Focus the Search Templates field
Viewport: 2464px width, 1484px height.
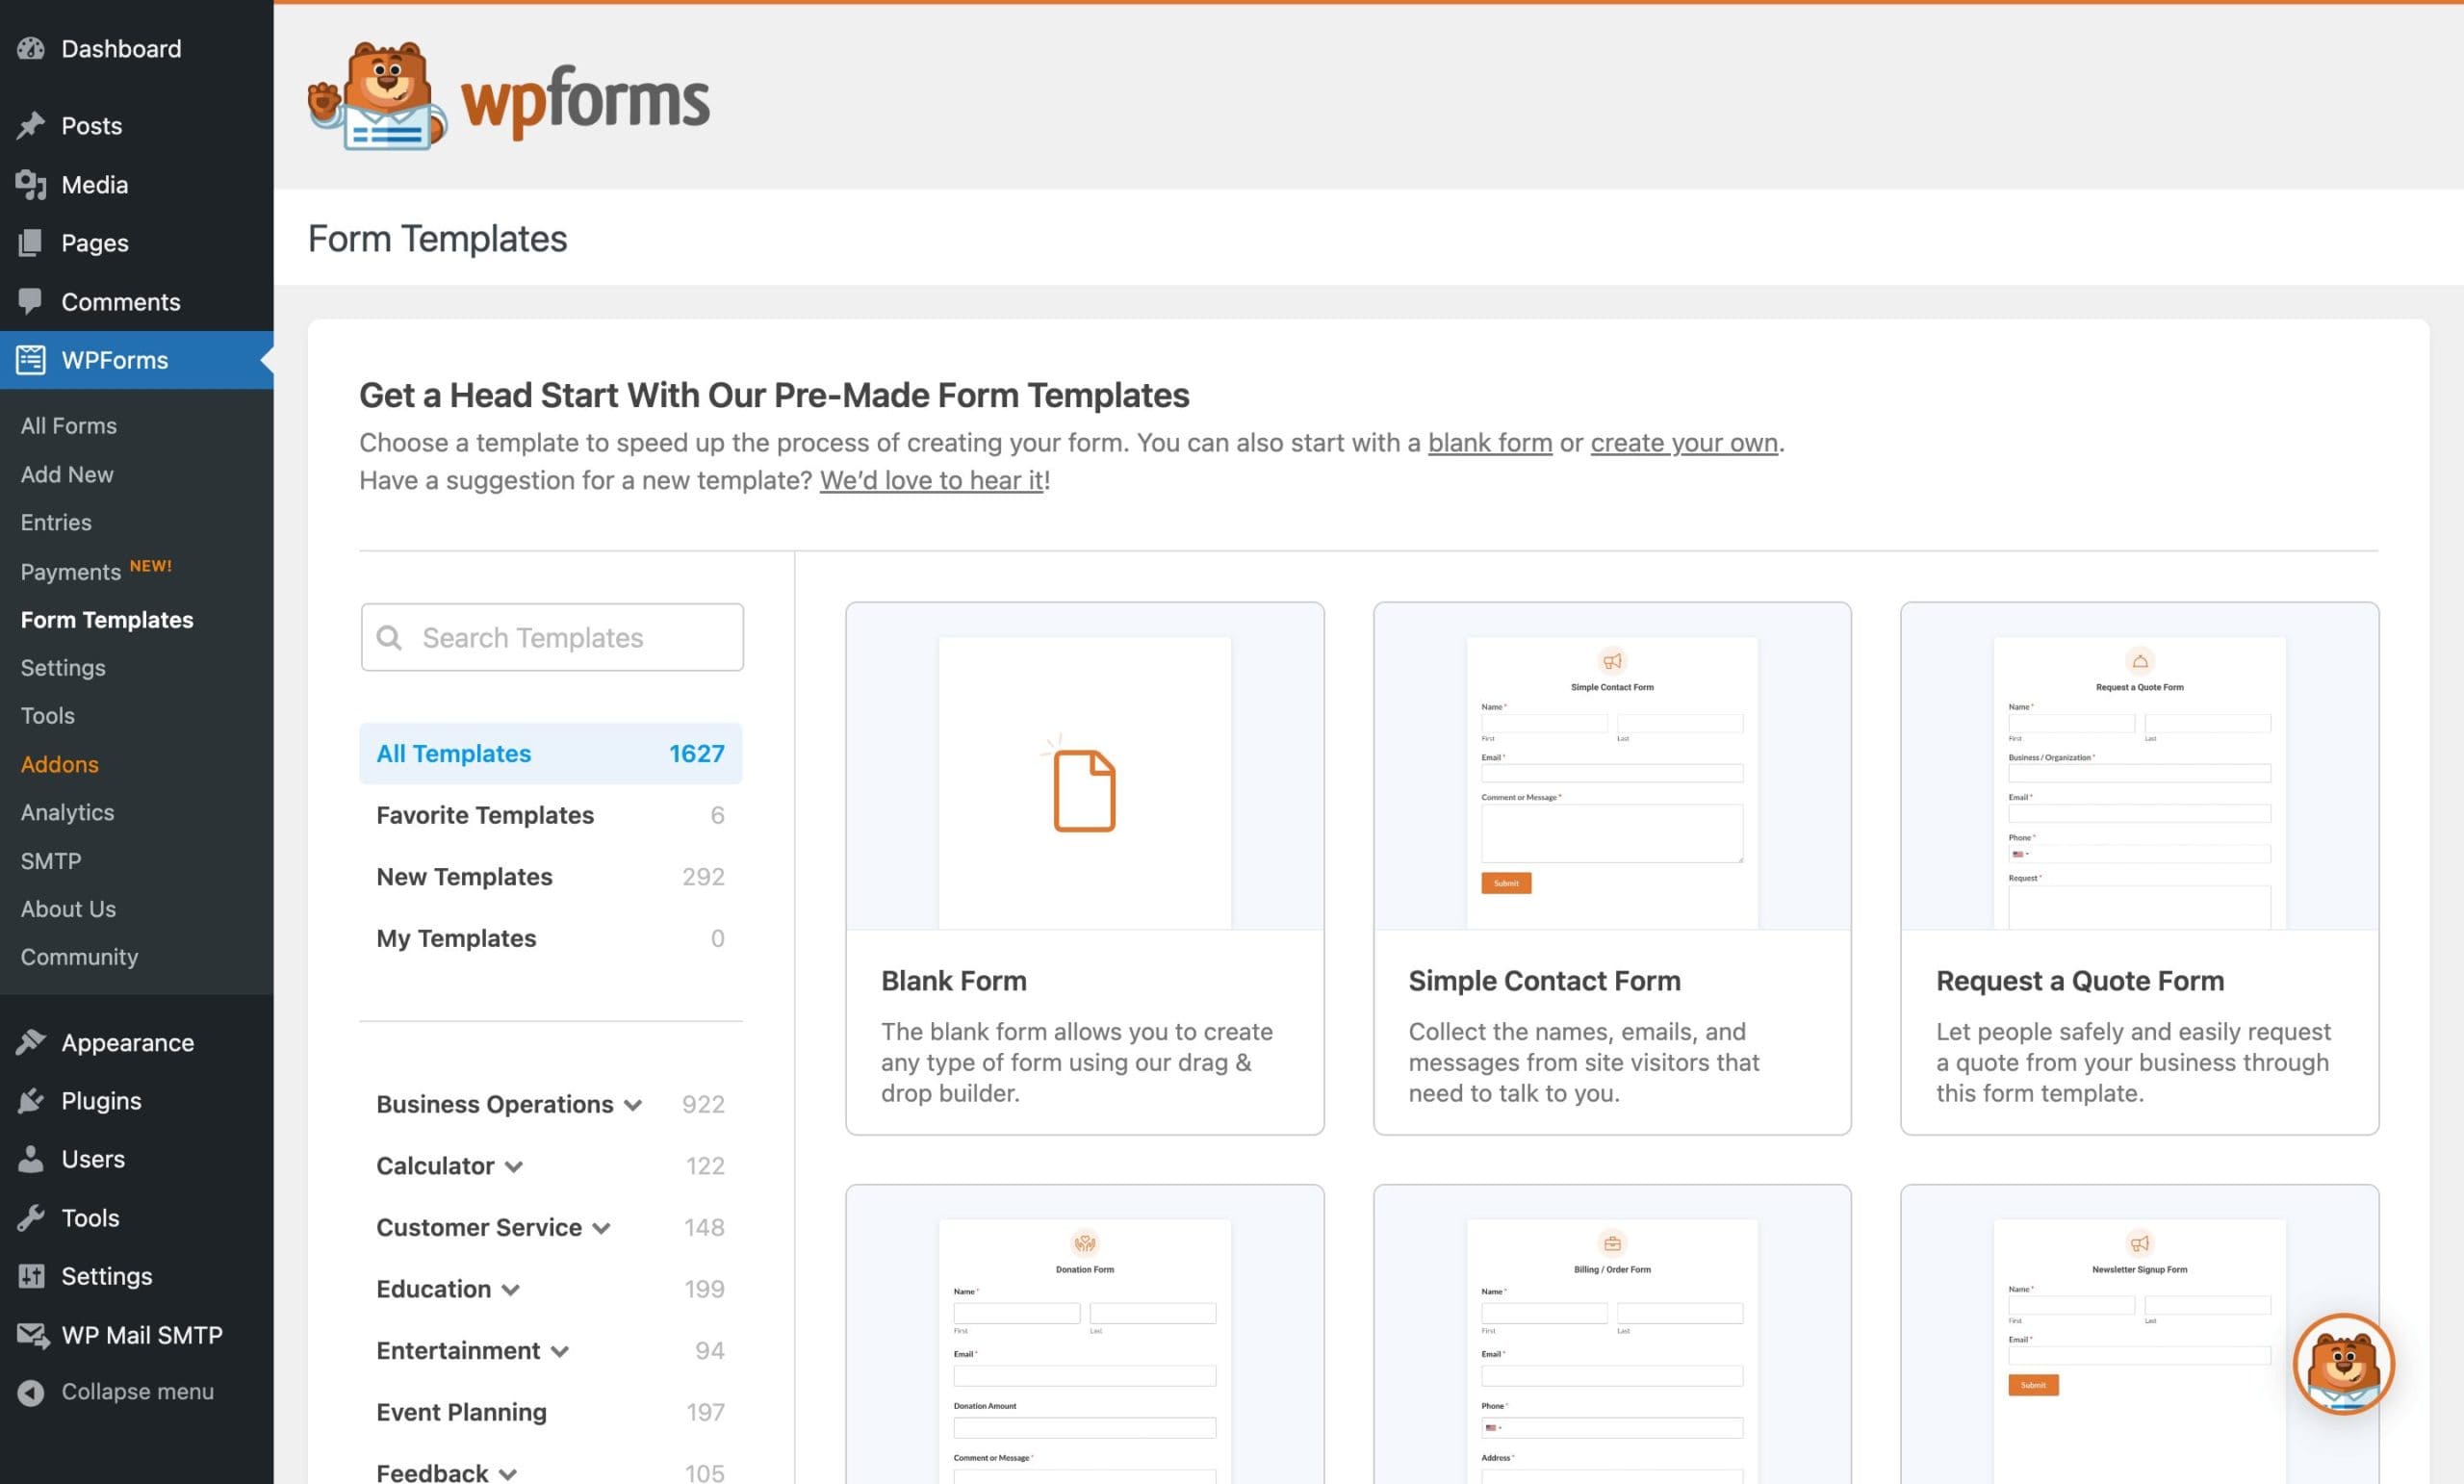[x=552, y=637]
